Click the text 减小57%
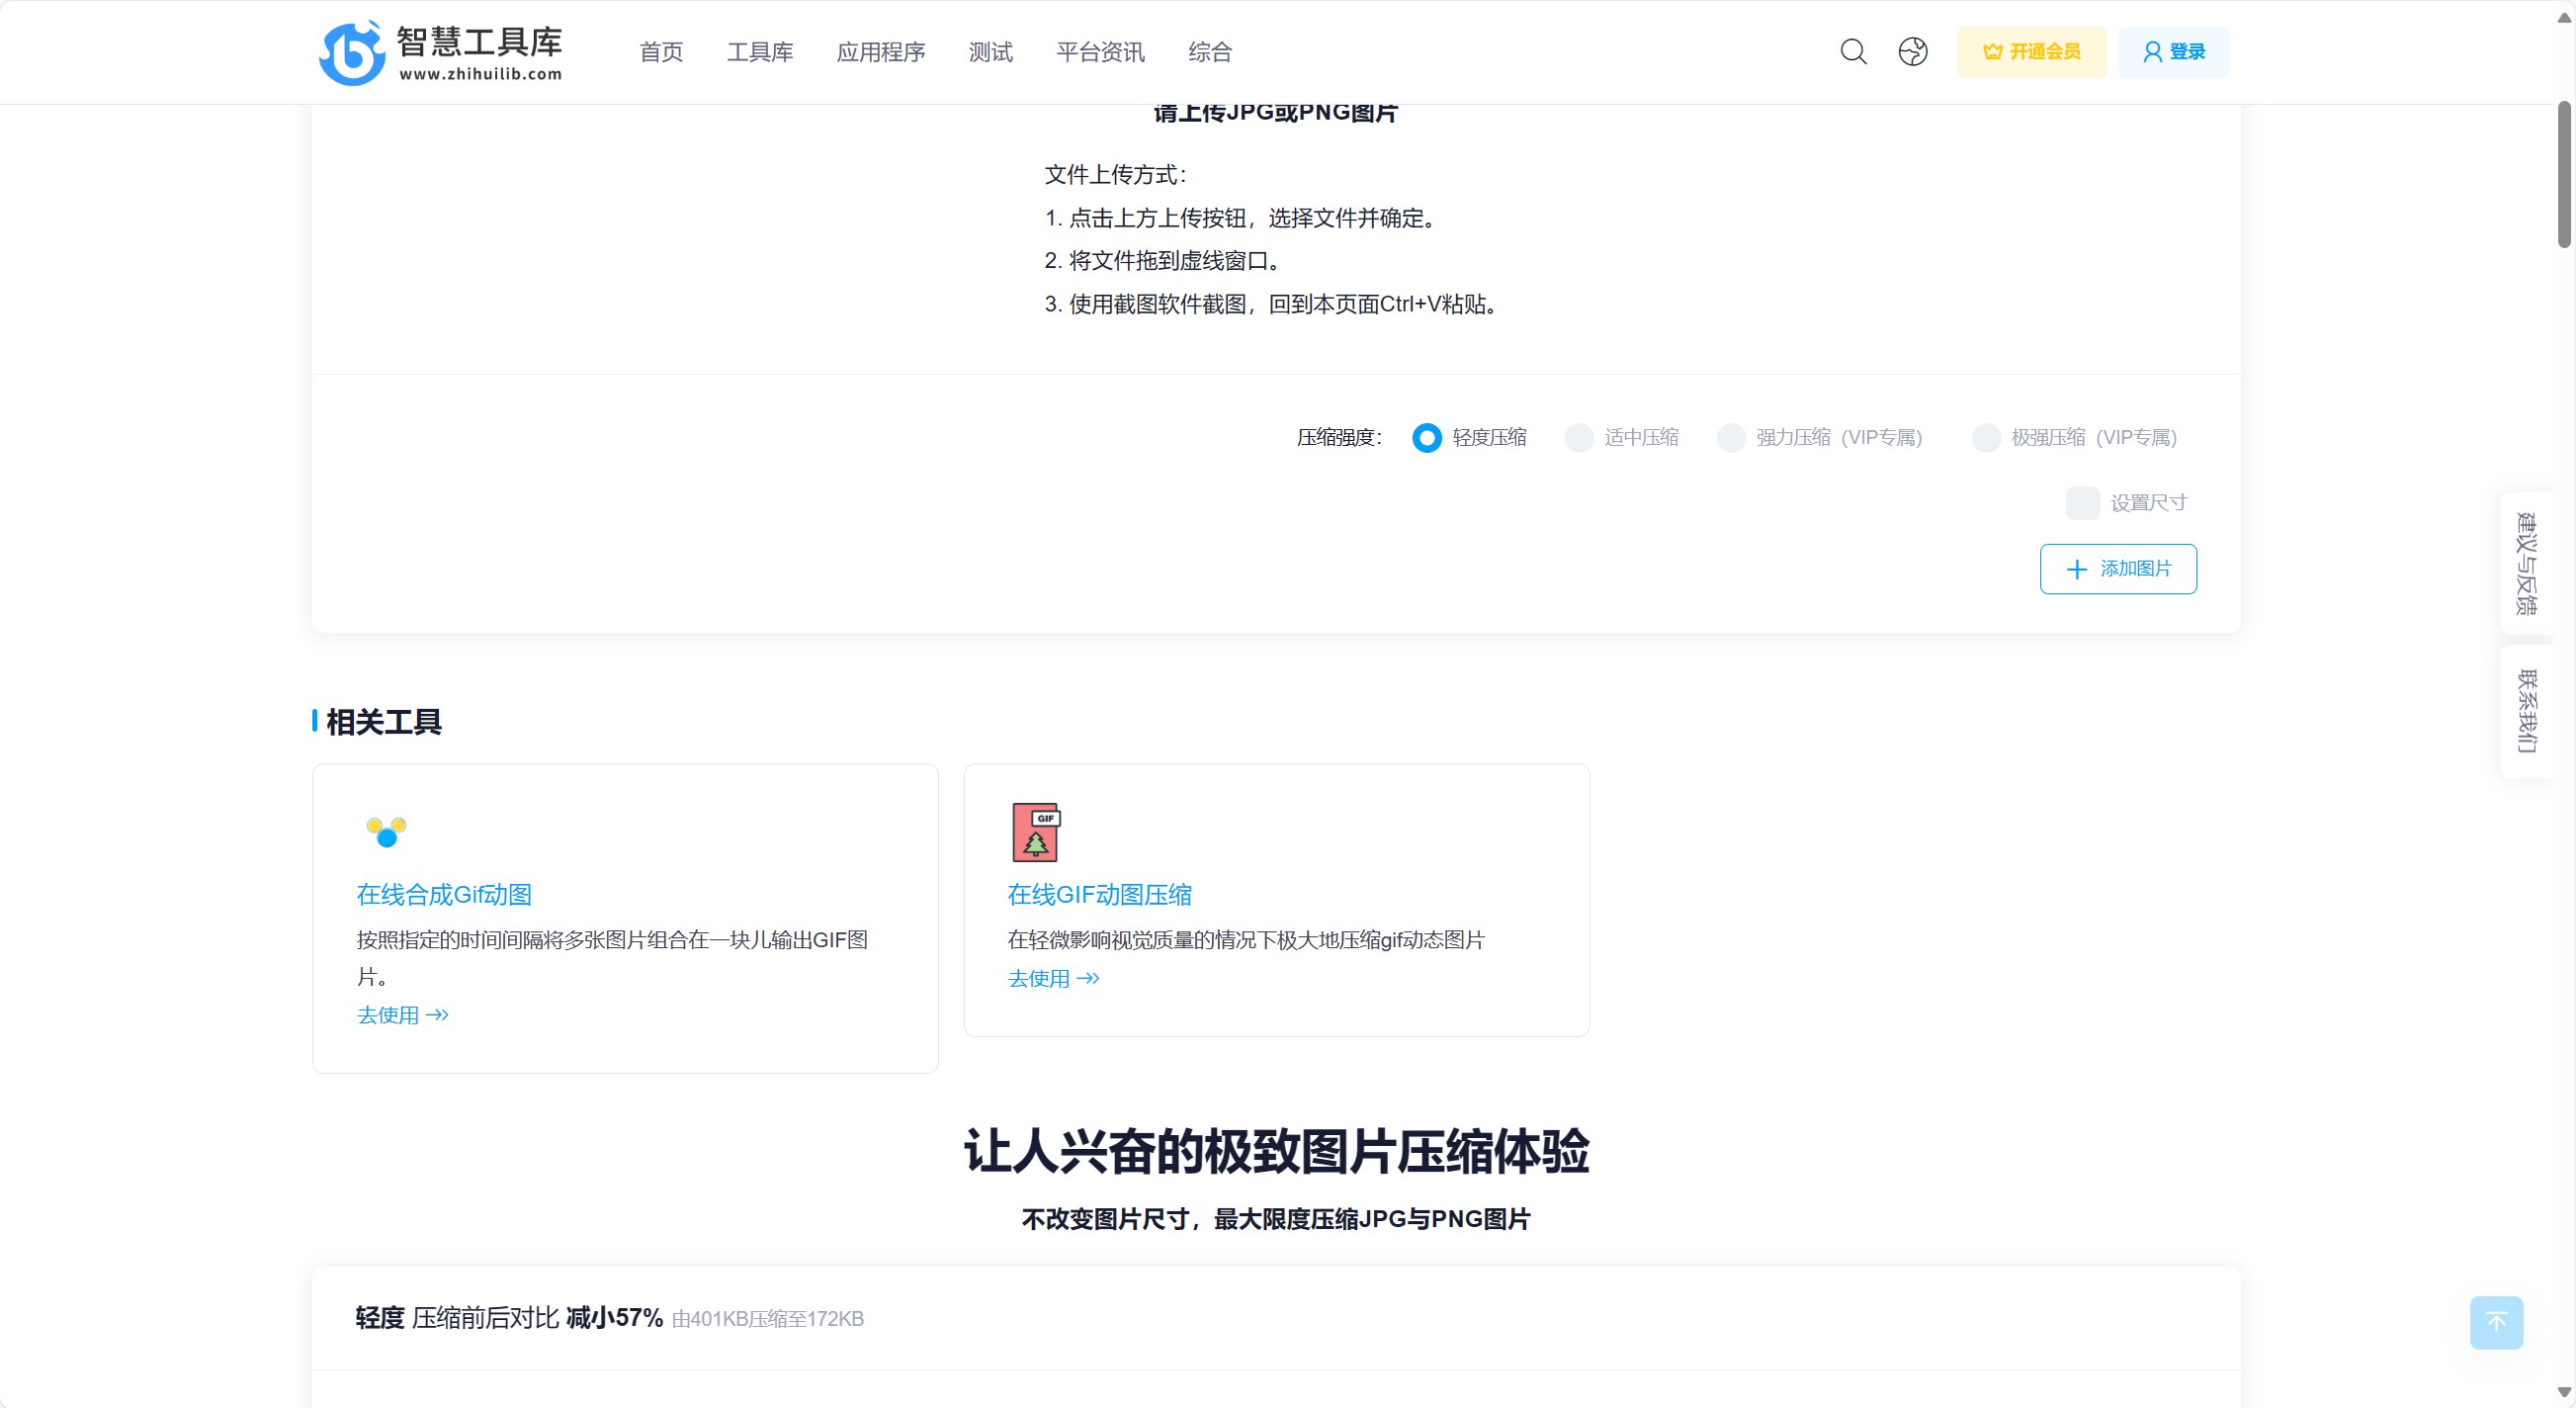 point(614,1318)
